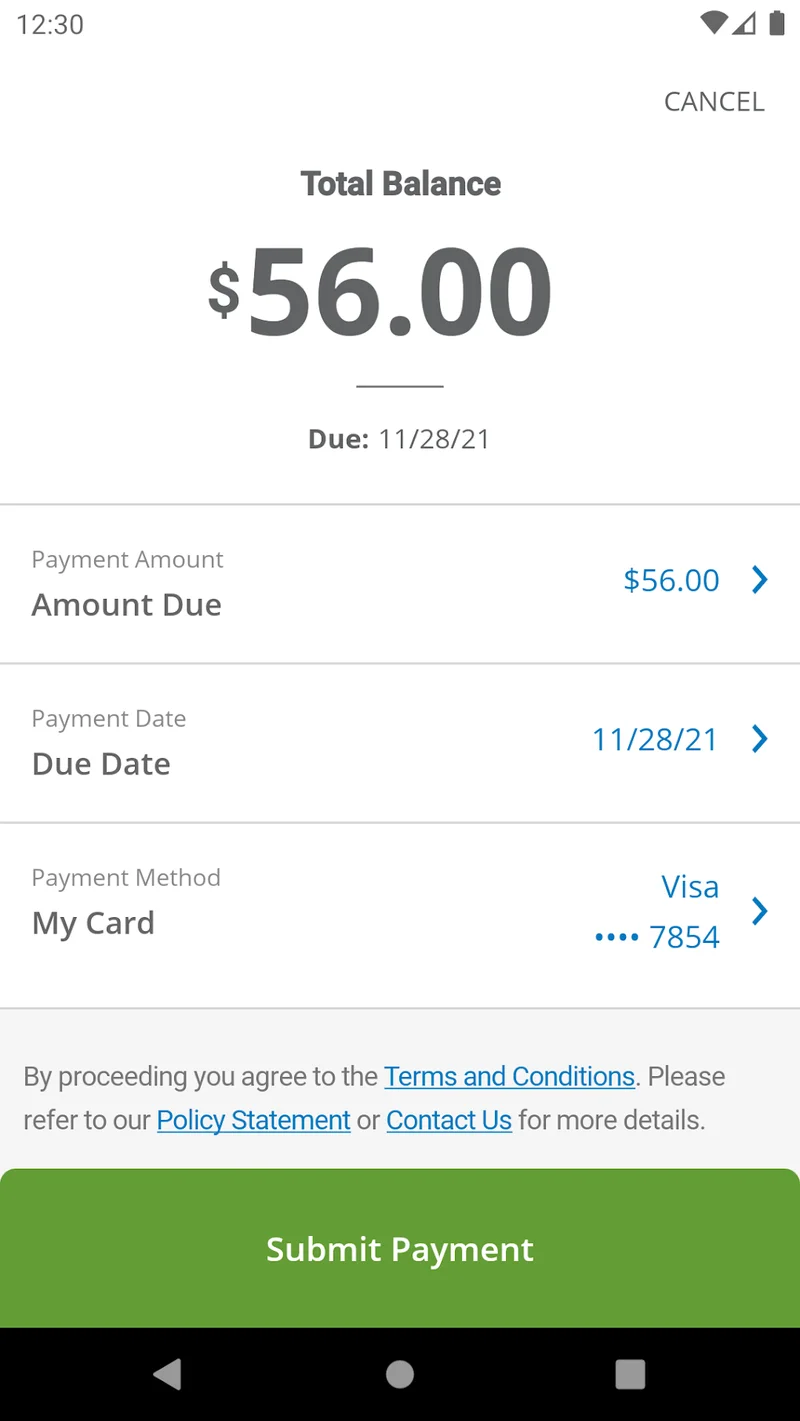The width and height of the screenshot is (800, 1421).
Task: Tap the Wi-Fi status icon
Action: 714,23
